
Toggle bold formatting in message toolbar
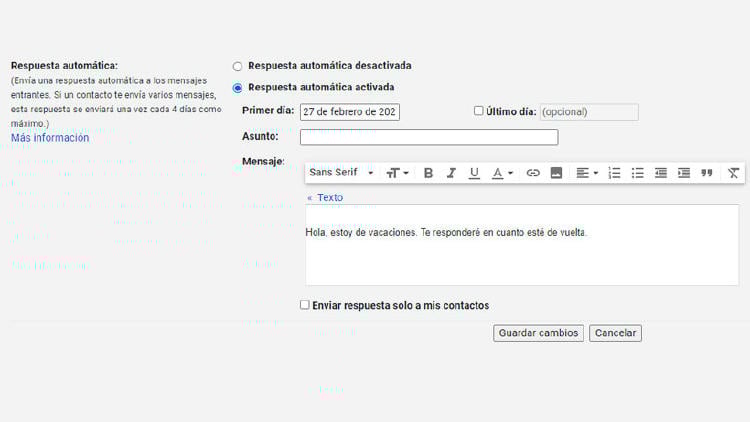[428, 173]
